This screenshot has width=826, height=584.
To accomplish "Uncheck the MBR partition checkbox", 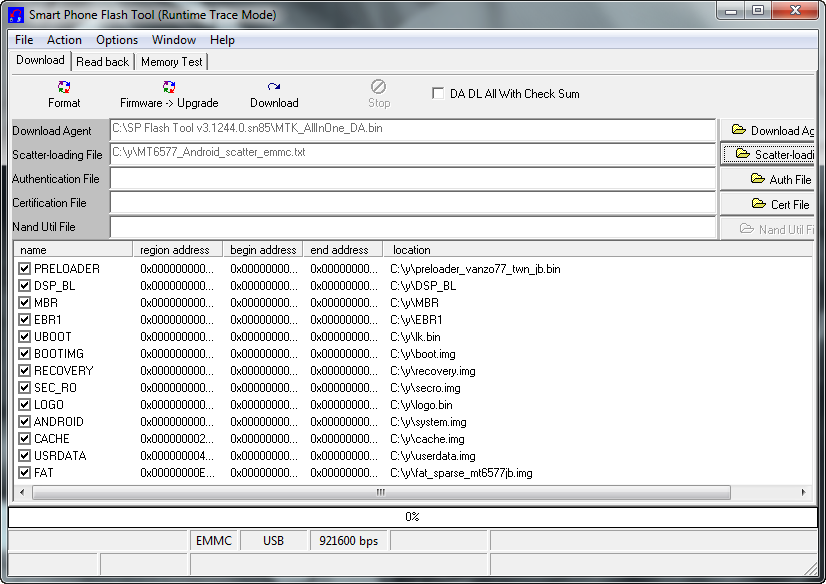I will (x=24, y=302).
